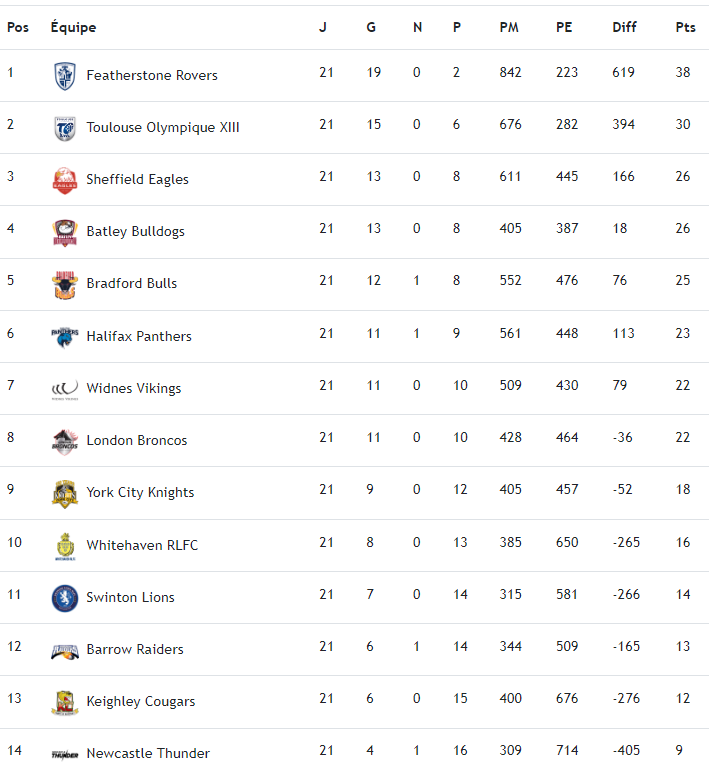Click the Featherstone Rovers team logo
709x769 pixels.
[64, 76]
